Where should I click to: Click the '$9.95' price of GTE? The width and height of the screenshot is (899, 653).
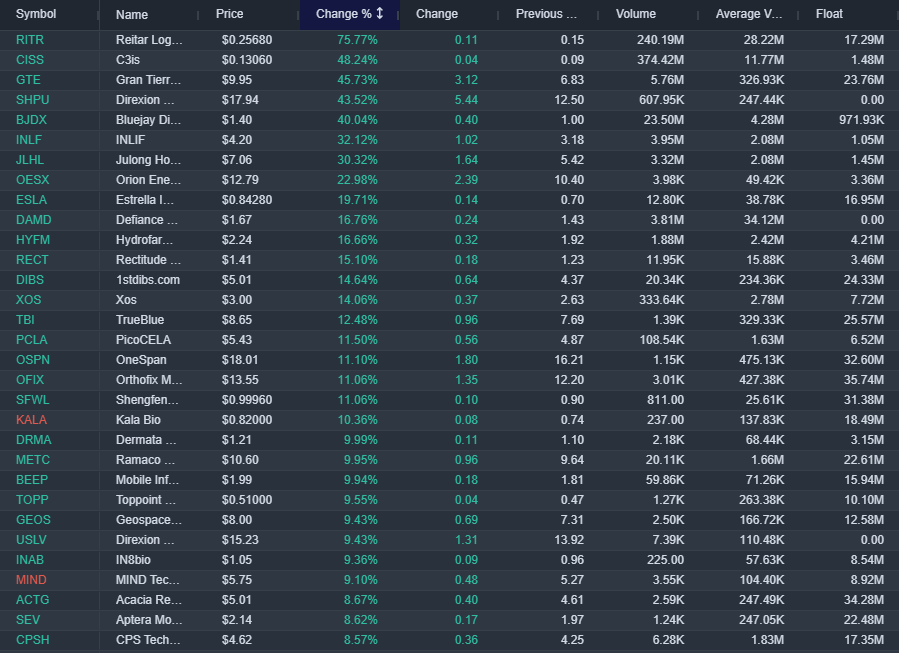click(237, 80)
